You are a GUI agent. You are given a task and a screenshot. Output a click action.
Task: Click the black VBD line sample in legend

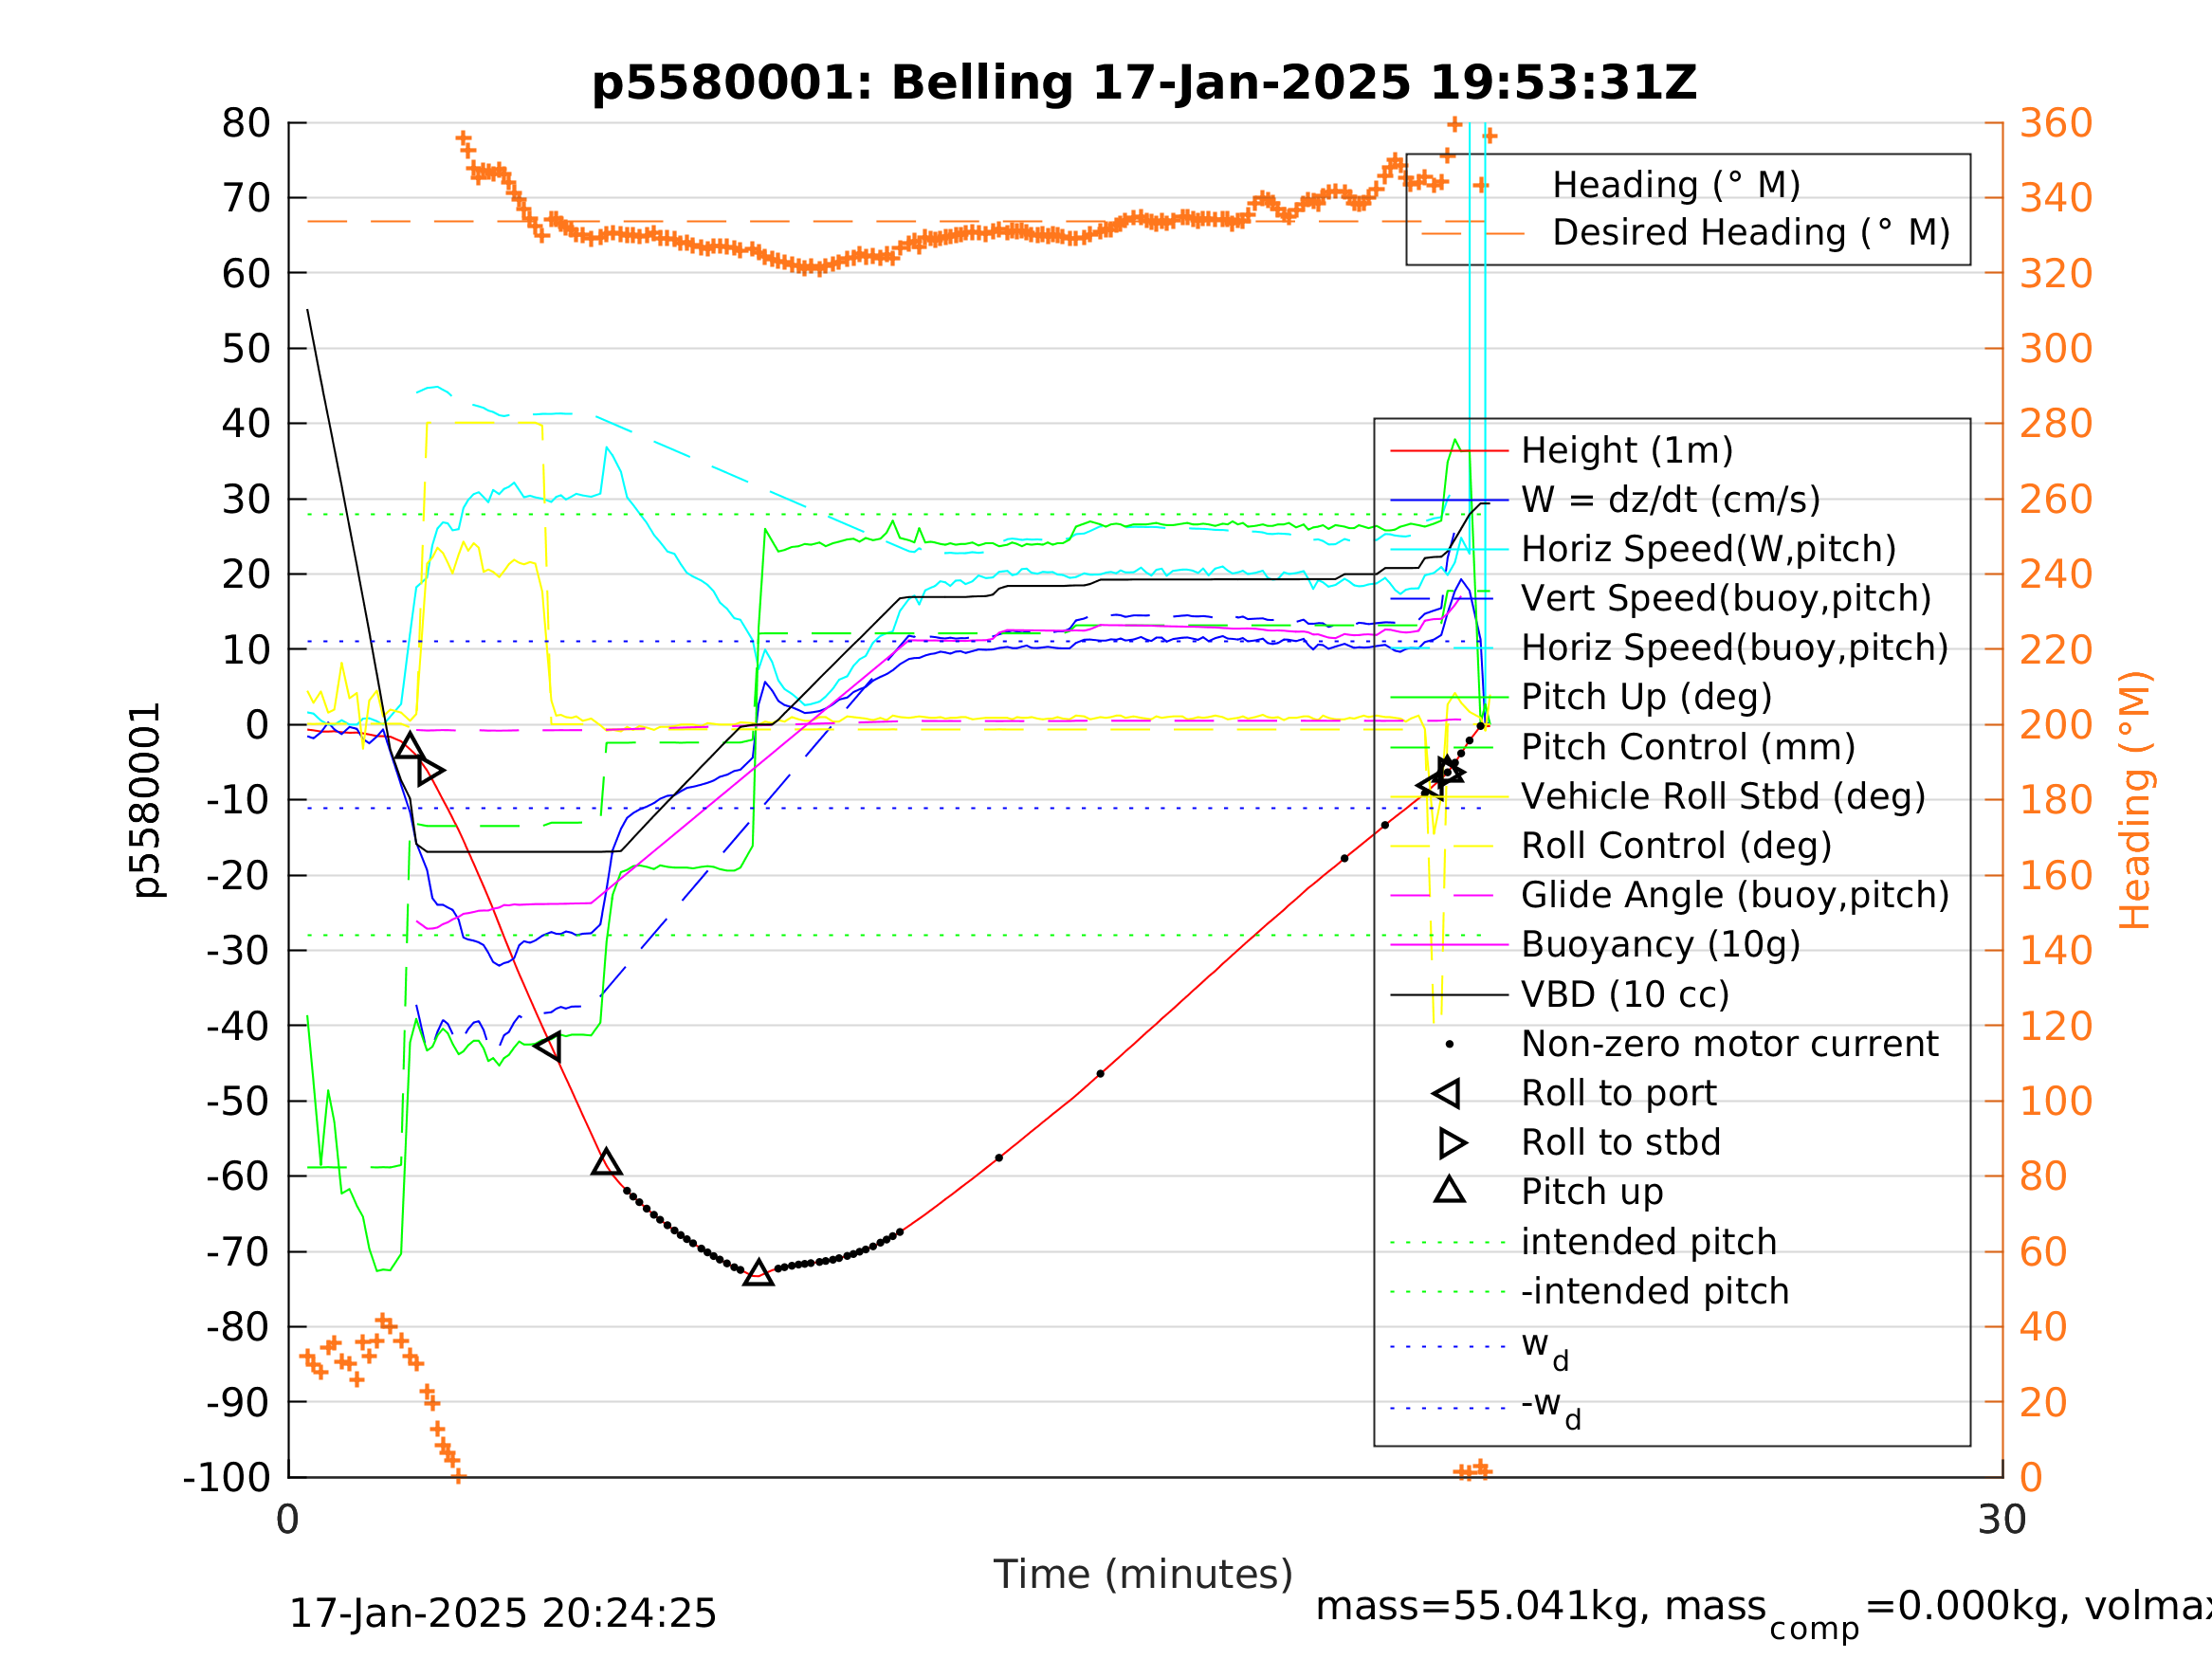pos(1450,995)
